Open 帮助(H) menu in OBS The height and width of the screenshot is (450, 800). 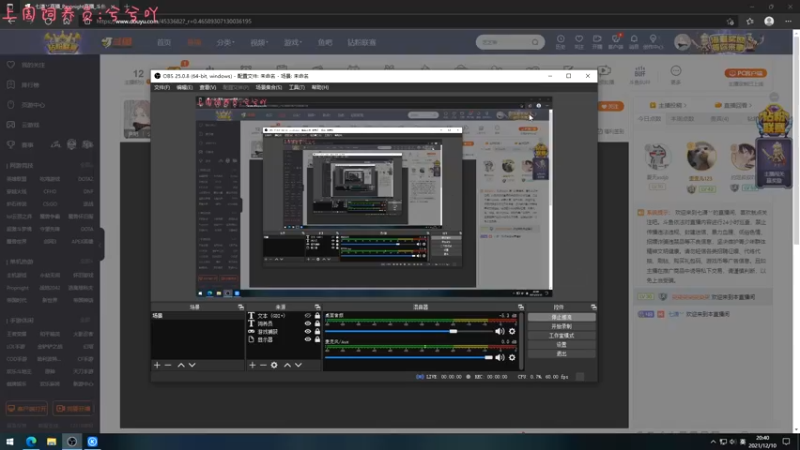320,88
